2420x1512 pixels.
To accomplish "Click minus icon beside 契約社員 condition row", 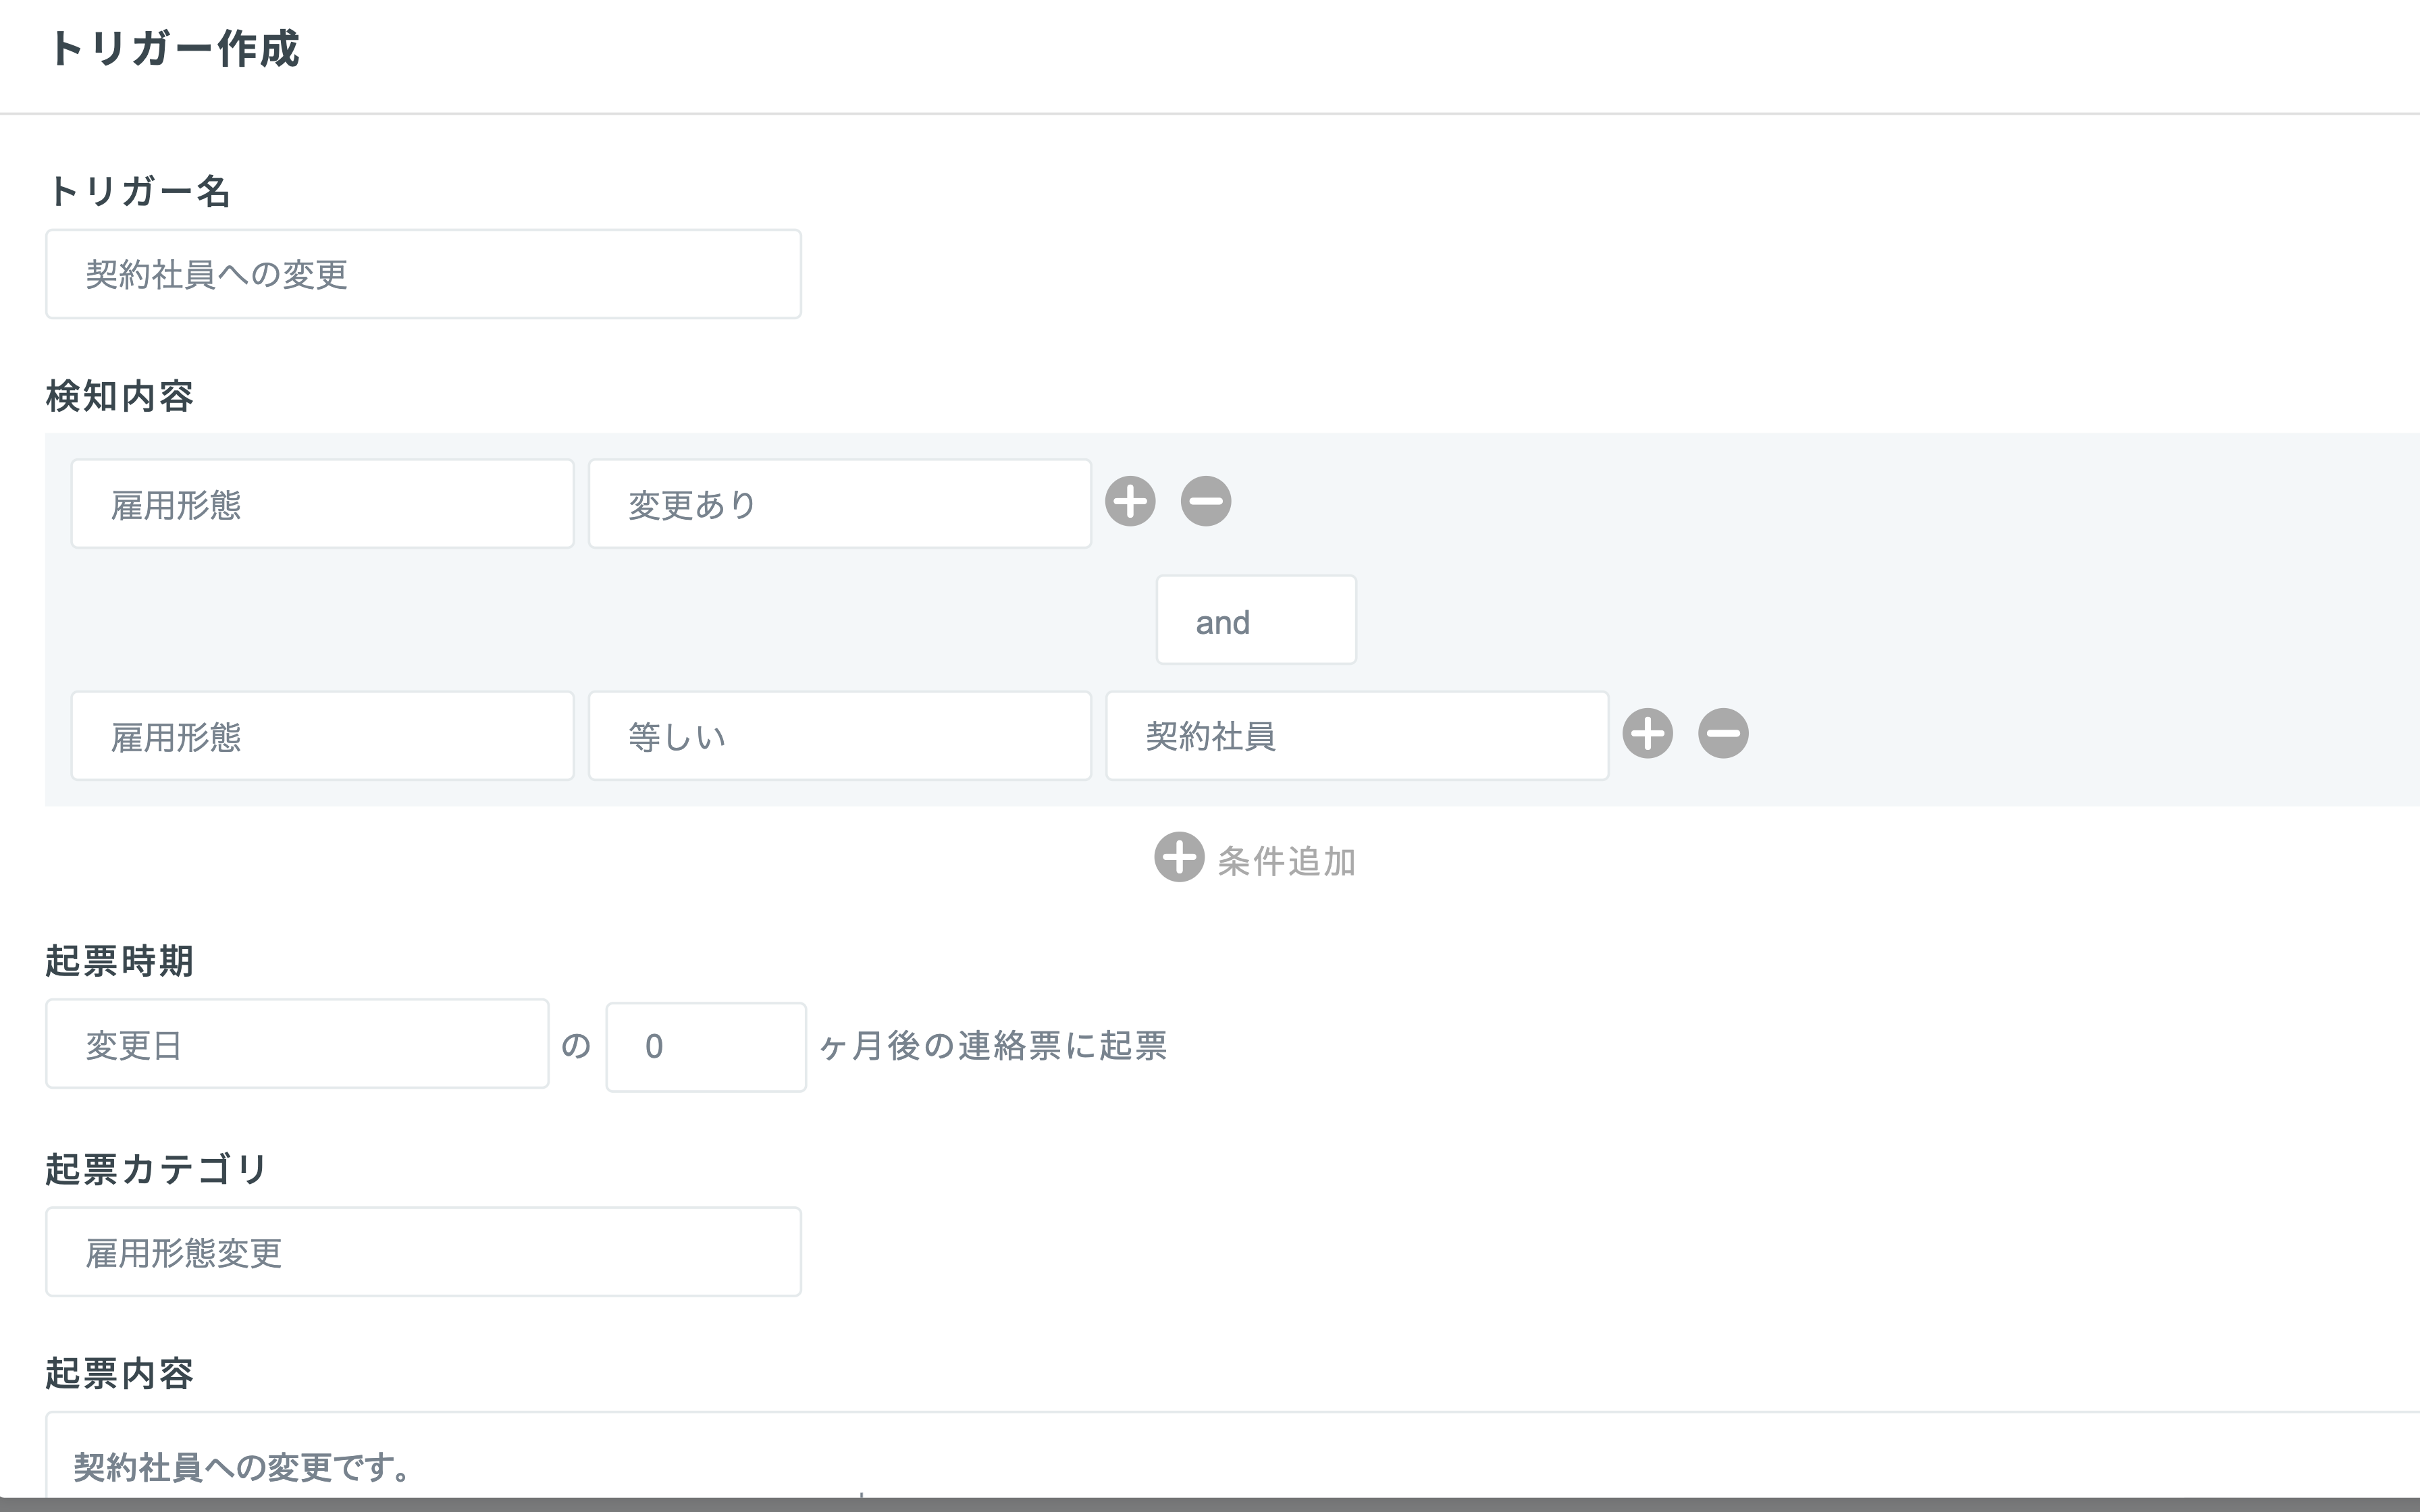I will pyautogui.click(x=1724, y=734).
